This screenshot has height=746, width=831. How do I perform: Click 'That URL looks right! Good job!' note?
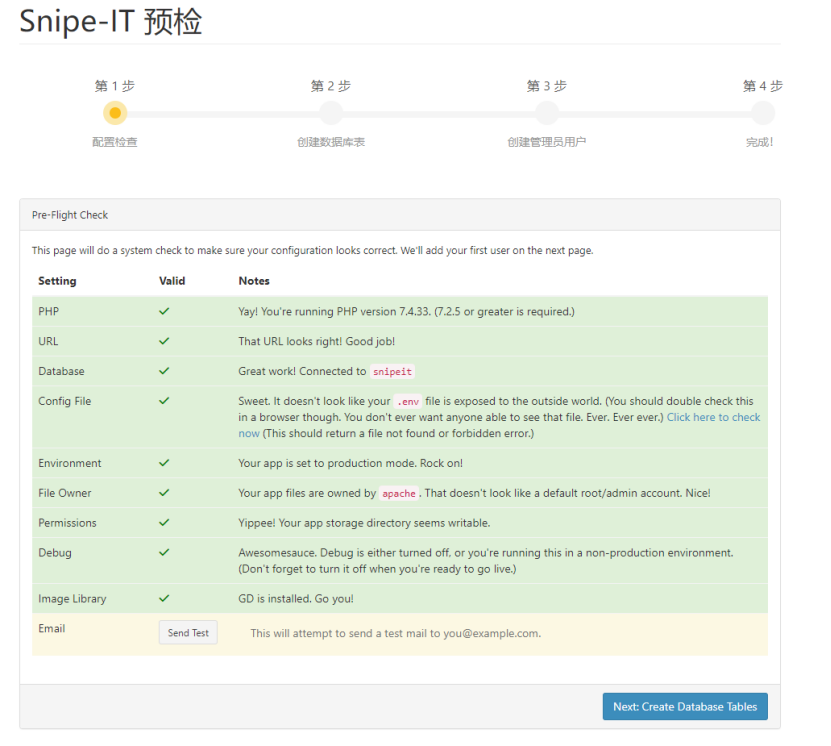click(316, 341)
